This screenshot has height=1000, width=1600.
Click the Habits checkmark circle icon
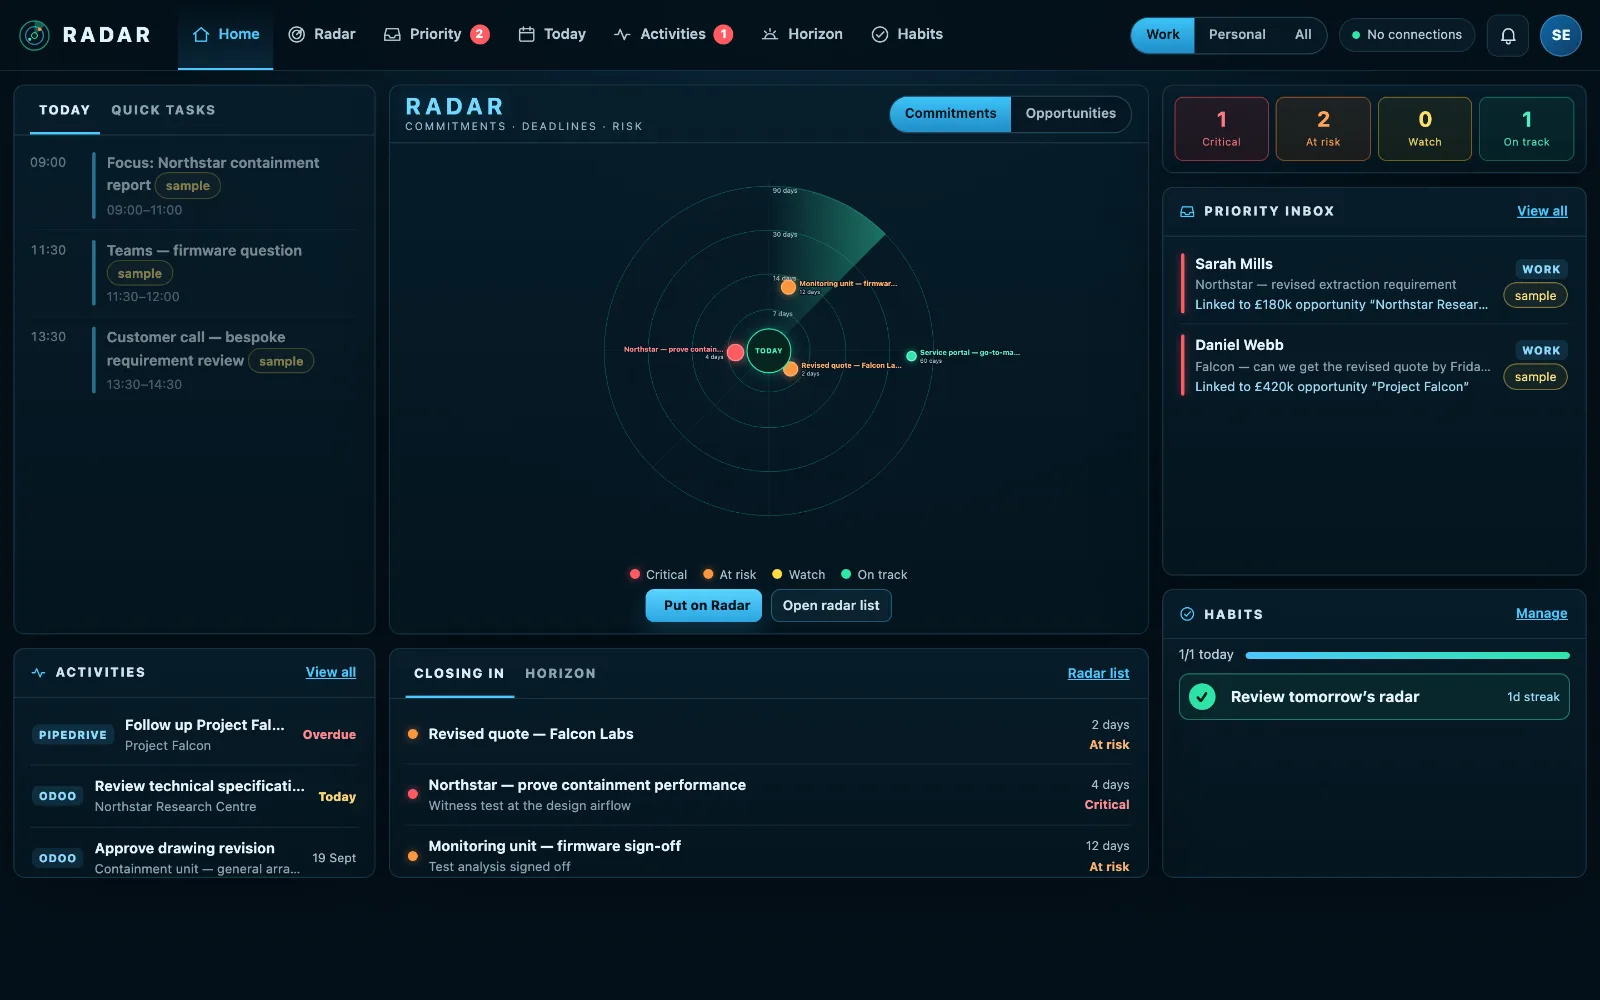[880, 34]
